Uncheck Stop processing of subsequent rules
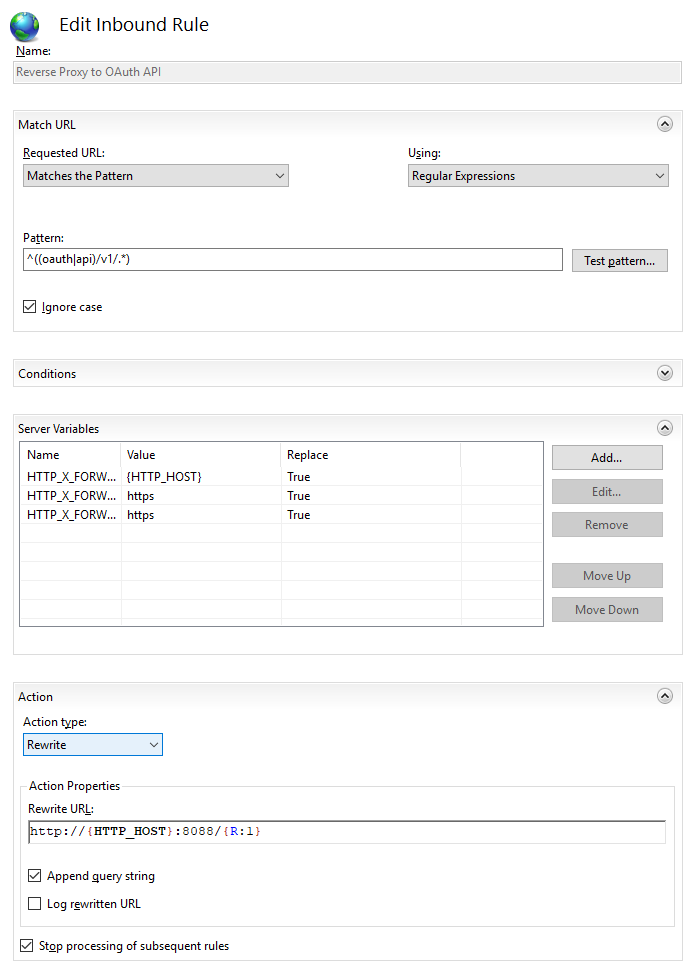The width and height of the screenshot is (698, 972). pyautogui.click(x=27, y=945)
